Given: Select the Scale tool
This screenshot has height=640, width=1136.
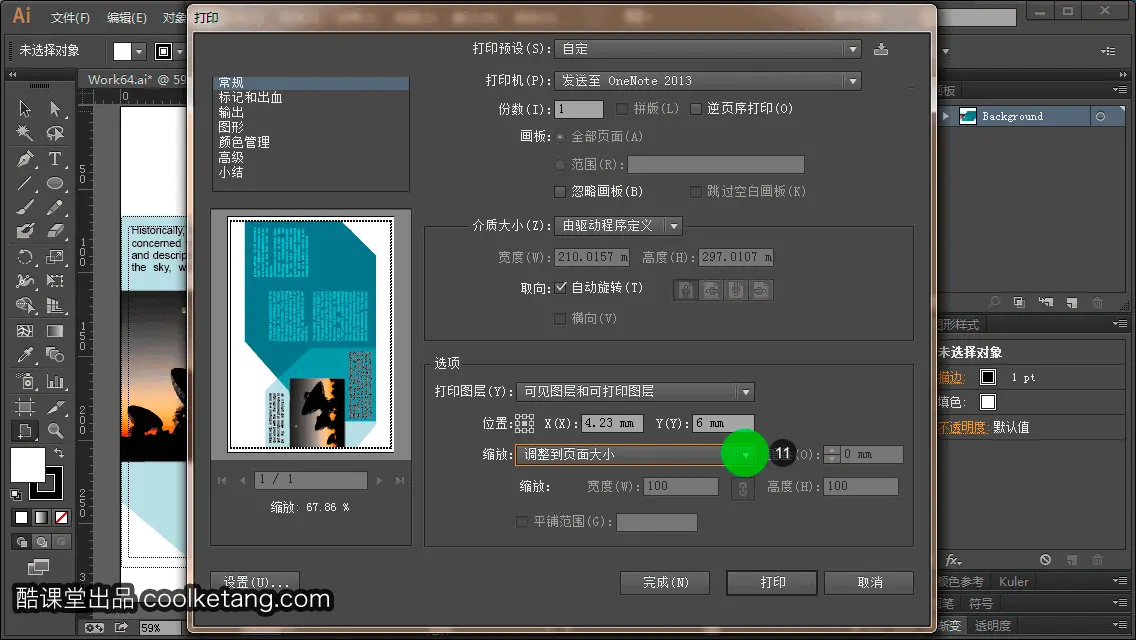Looking at the screenshot, I should tap(55, 257).
